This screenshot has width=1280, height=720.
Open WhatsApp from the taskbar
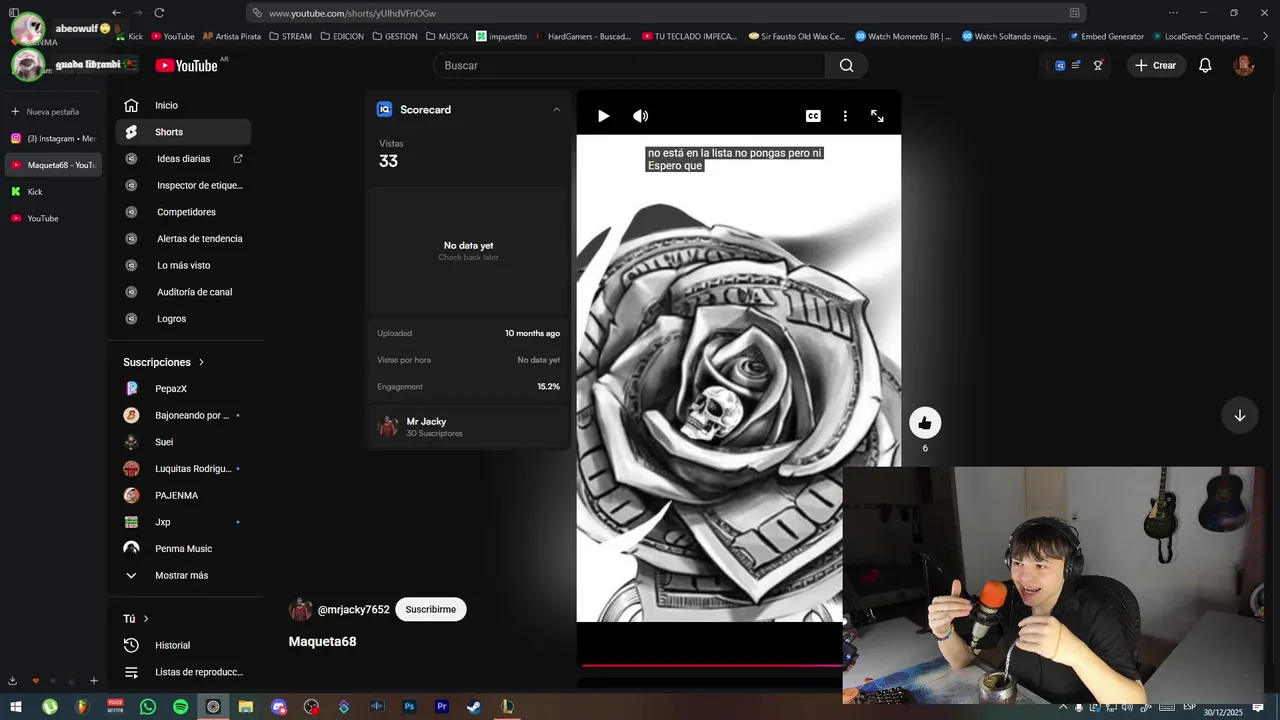point(148,707)
